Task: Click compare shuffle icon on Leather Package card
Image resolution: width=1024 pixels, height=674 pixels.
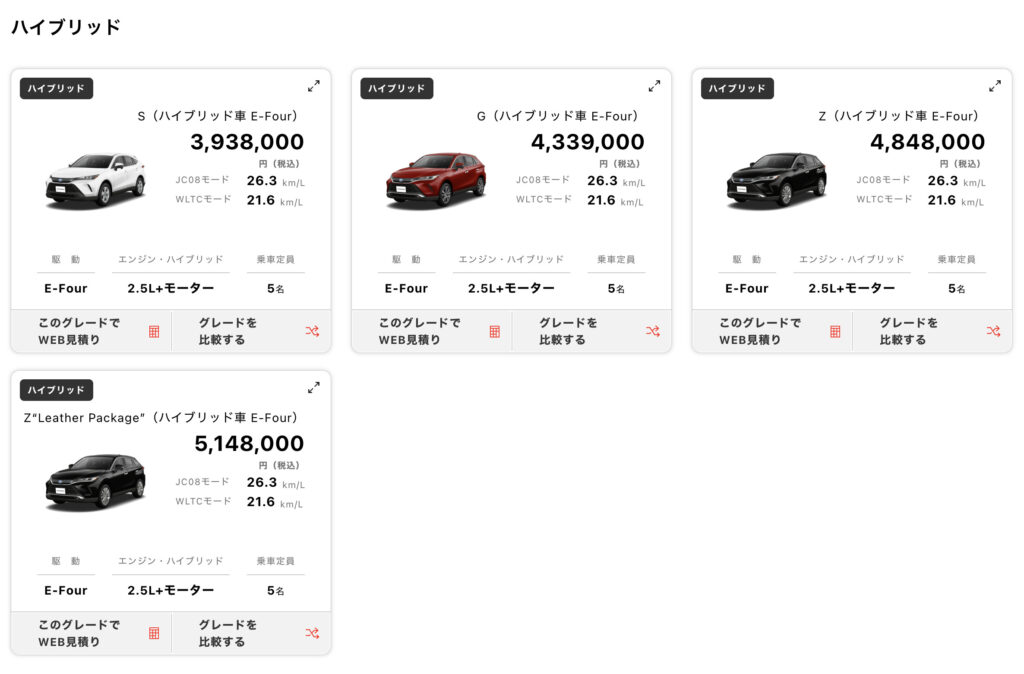Action: tap(312, 633)
